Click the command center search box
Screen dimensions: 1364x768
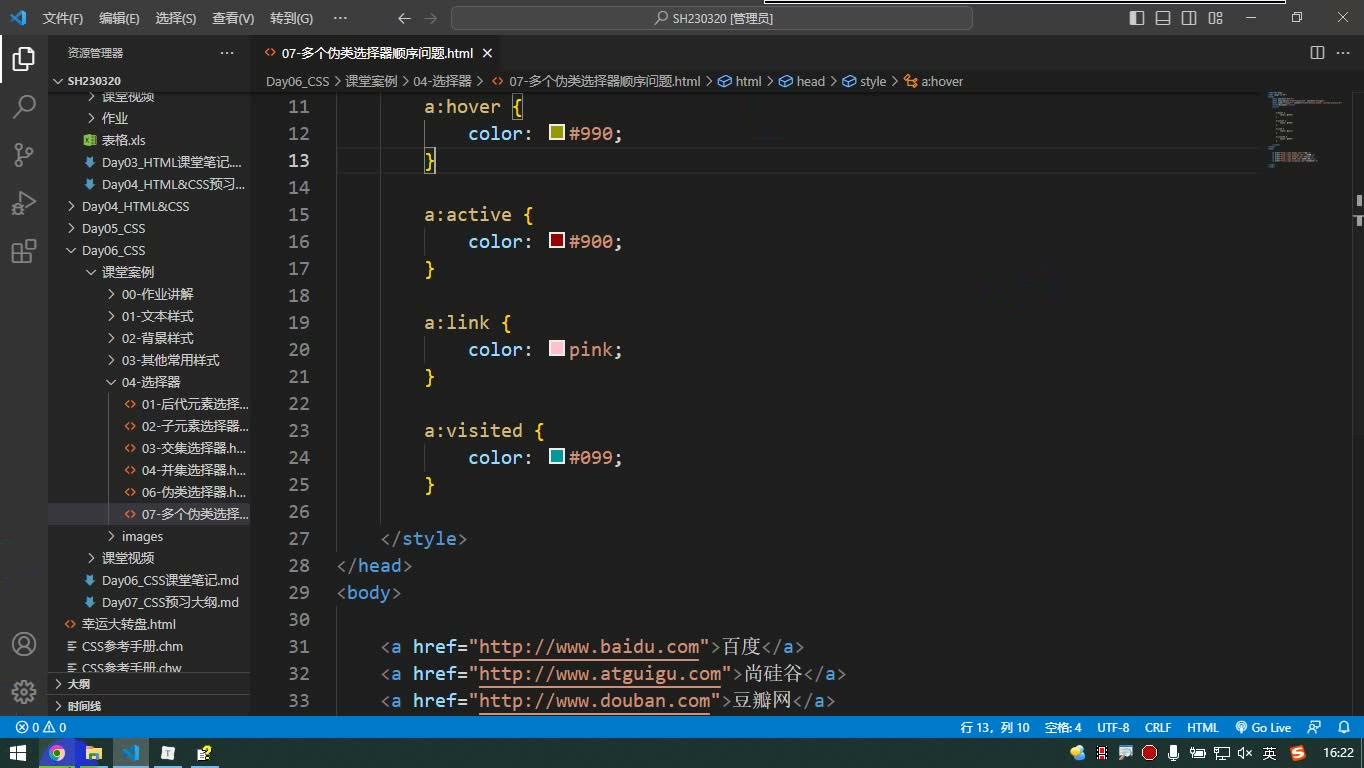[712, 18]
